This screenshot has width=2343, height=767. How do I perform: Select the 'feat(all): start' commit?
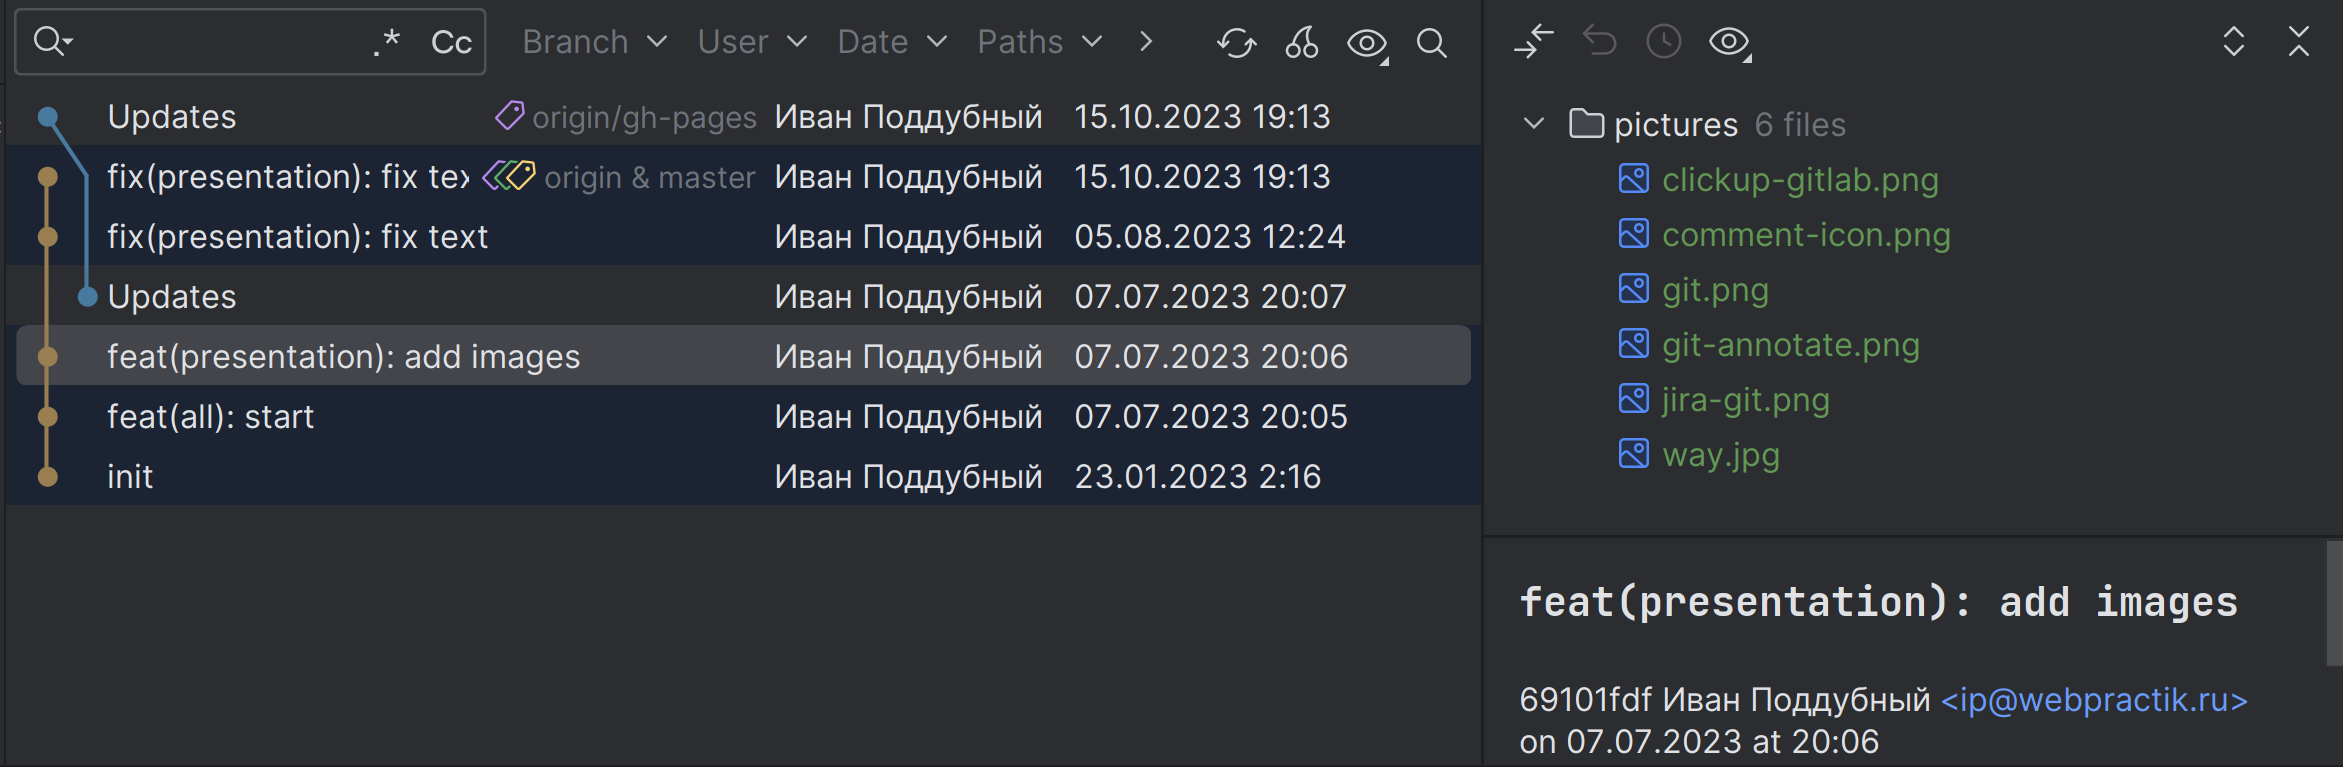tap(211, 417)
